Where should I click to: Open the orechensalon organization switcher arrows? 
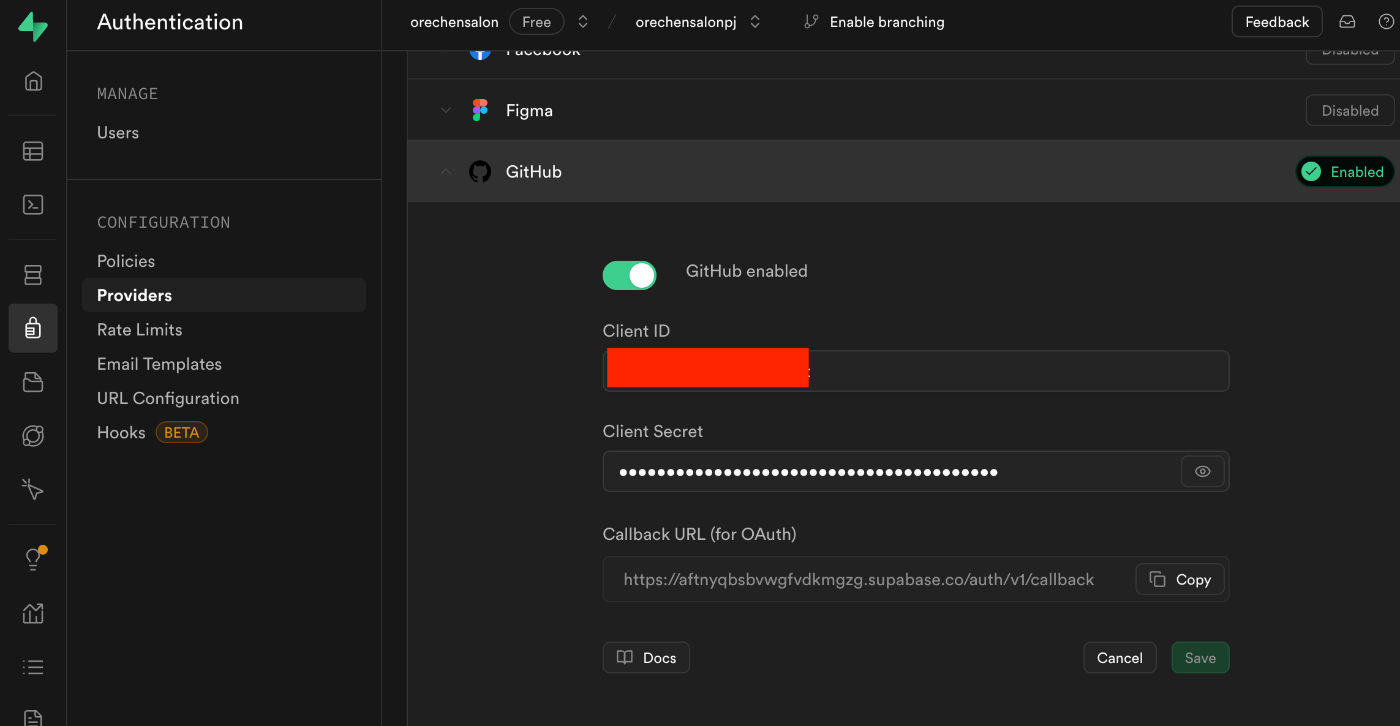point(583,22)
